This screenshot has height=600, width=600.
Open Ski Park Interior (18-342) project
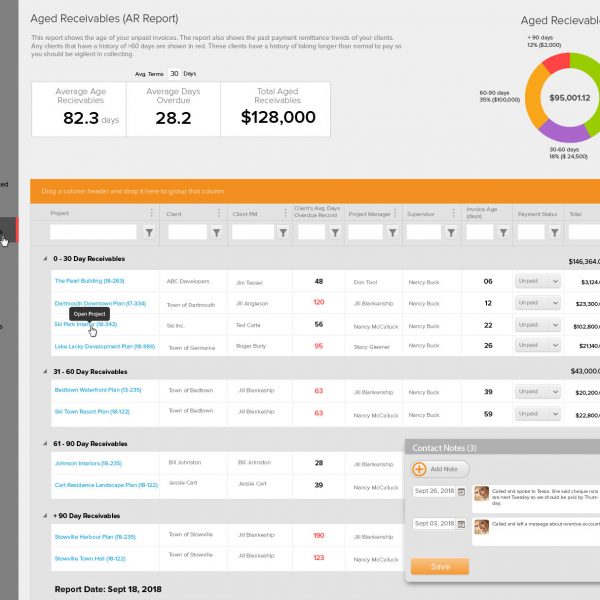coord(86,324)
